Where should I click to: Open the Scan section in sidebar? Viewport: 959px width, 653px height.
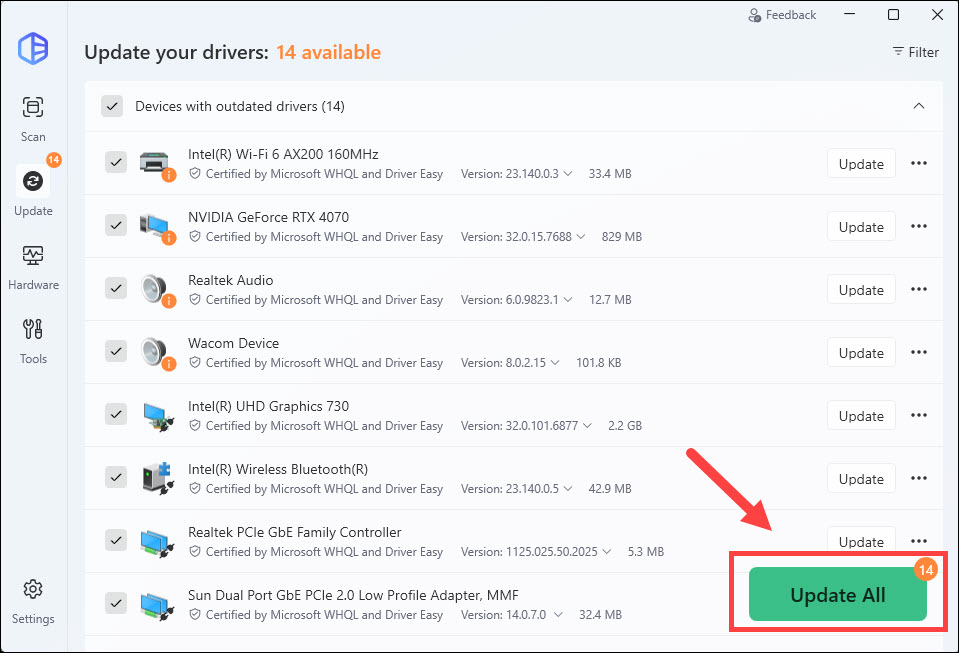pyautogui.click(x=33, y=117)
